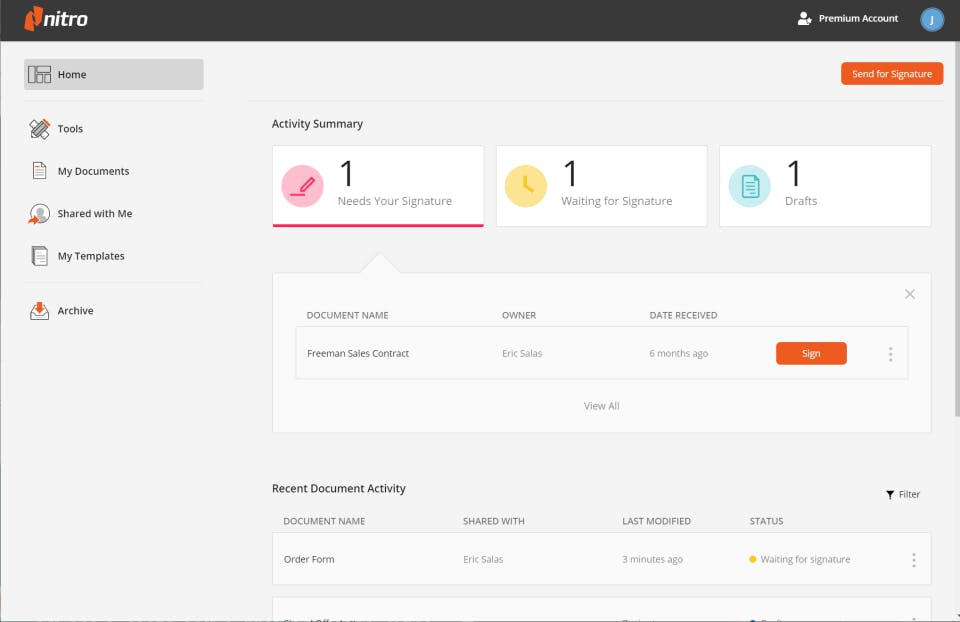Screen dimensions: 960x622
Task: Open the Filter dropdown for recent activity
Action: click(901, 494)
